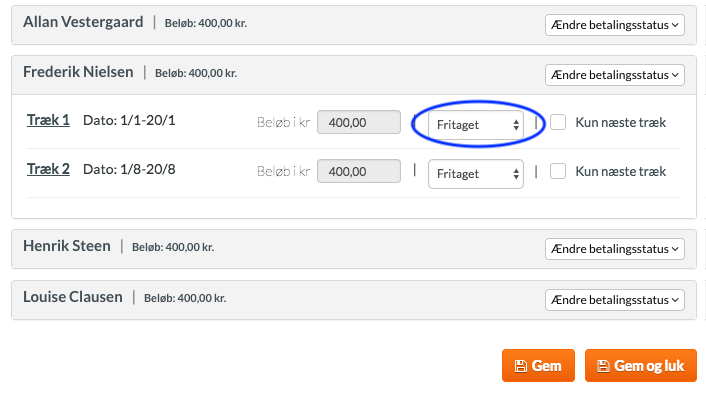Click chevron on Louise Clausen's betalingsstatus button
This screenshot has width=706, height=394.
click(x=675, y=300)
